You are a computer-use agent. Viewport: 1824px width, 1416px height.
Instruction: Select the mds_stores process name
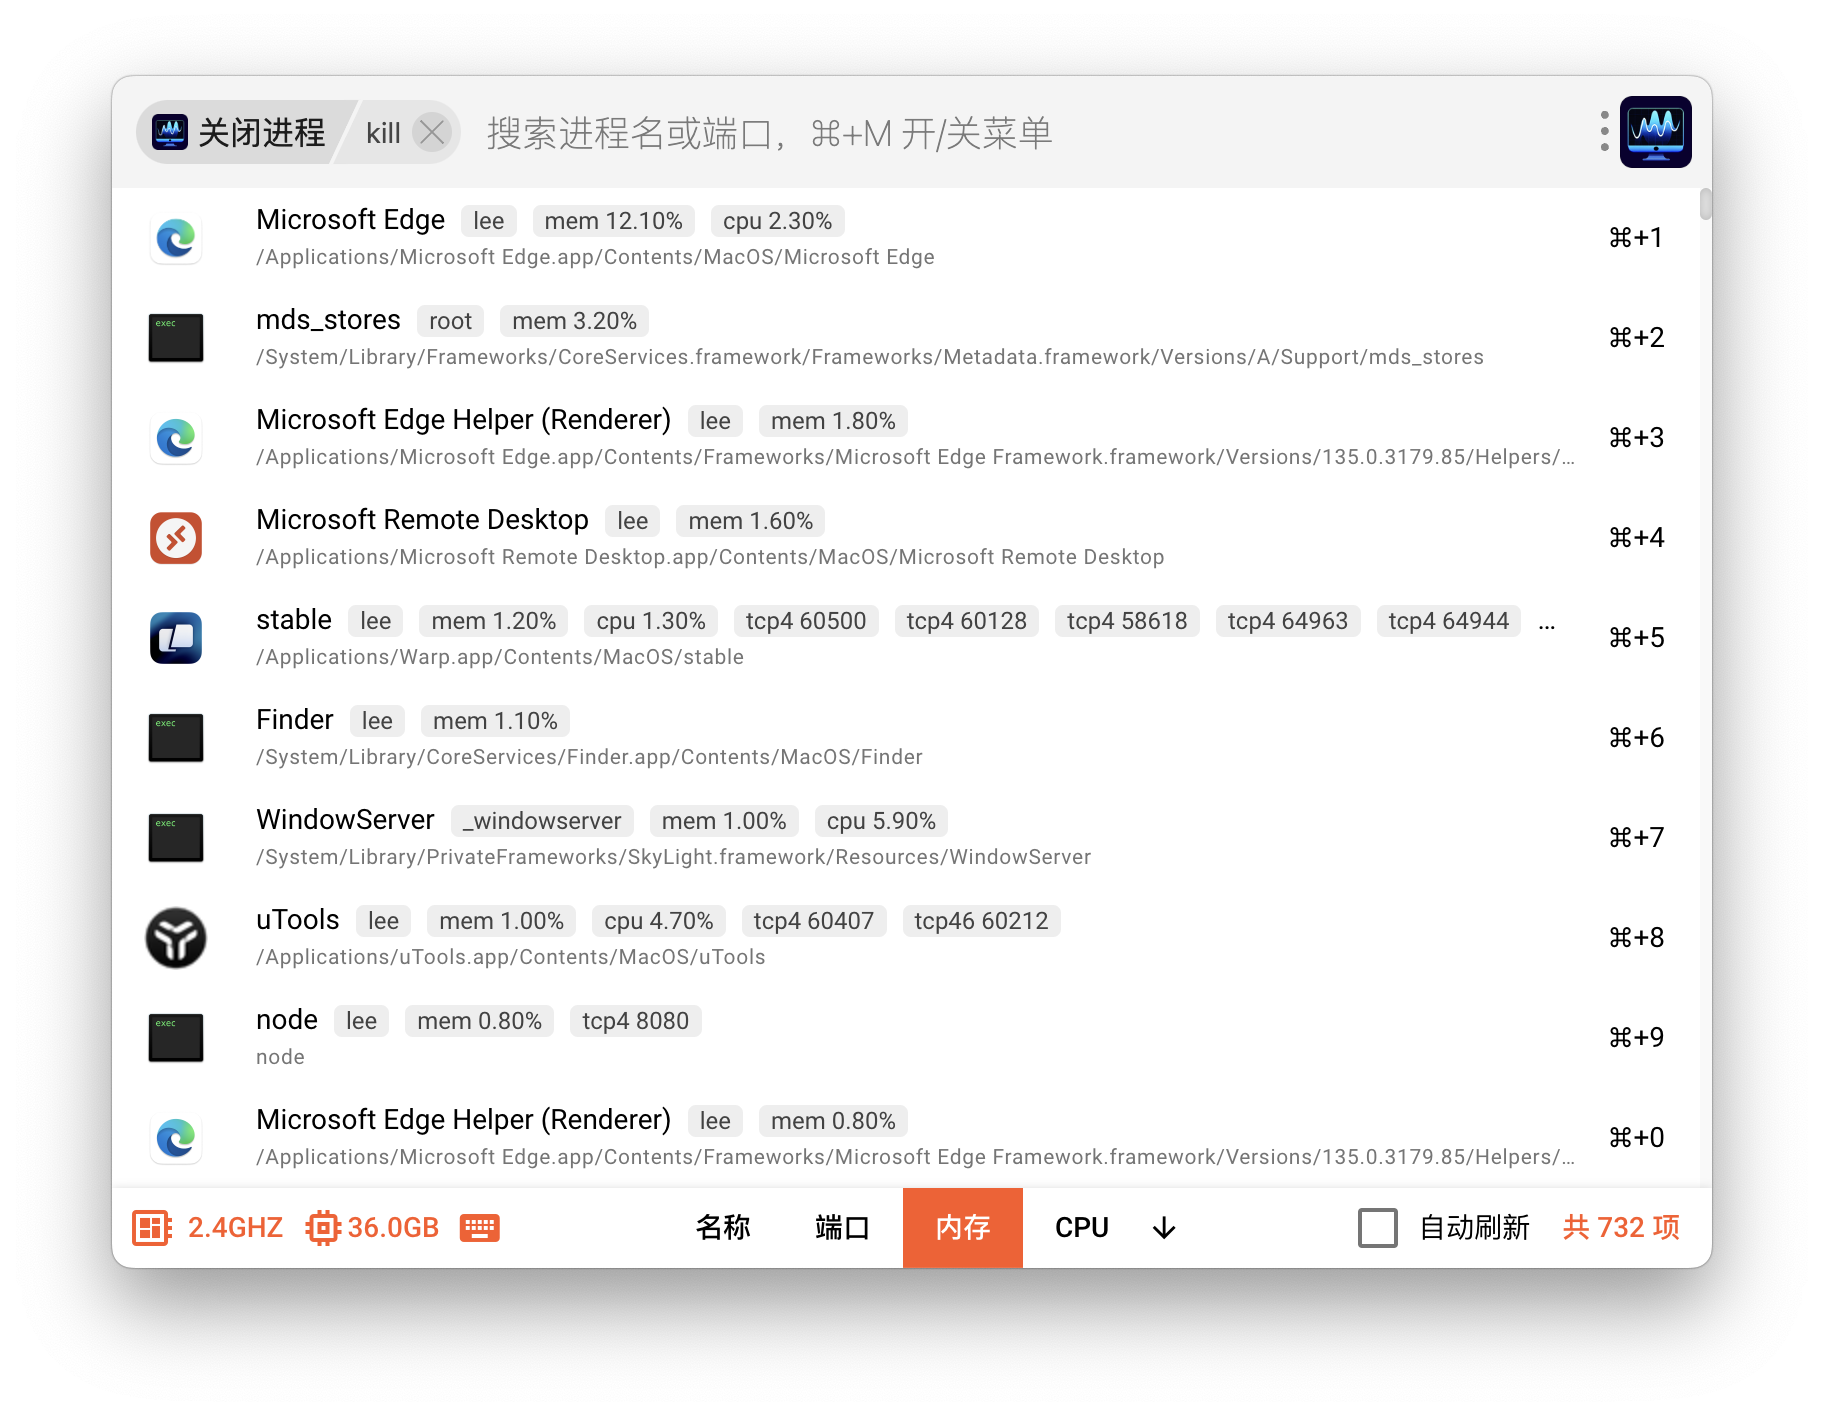(x=328, y=319)
